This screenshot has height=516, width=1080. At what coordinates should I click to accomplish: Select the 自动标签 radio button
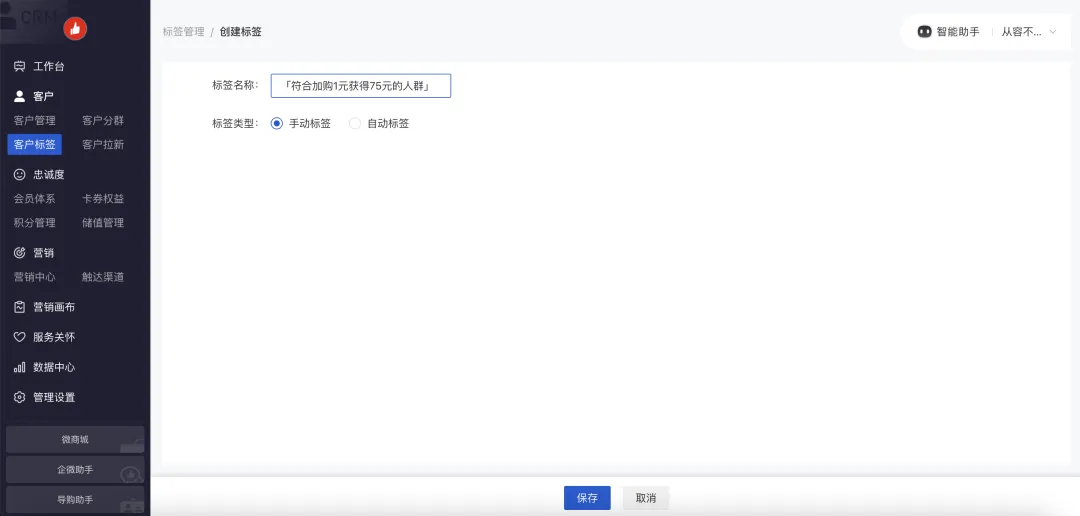coord(354,124)
